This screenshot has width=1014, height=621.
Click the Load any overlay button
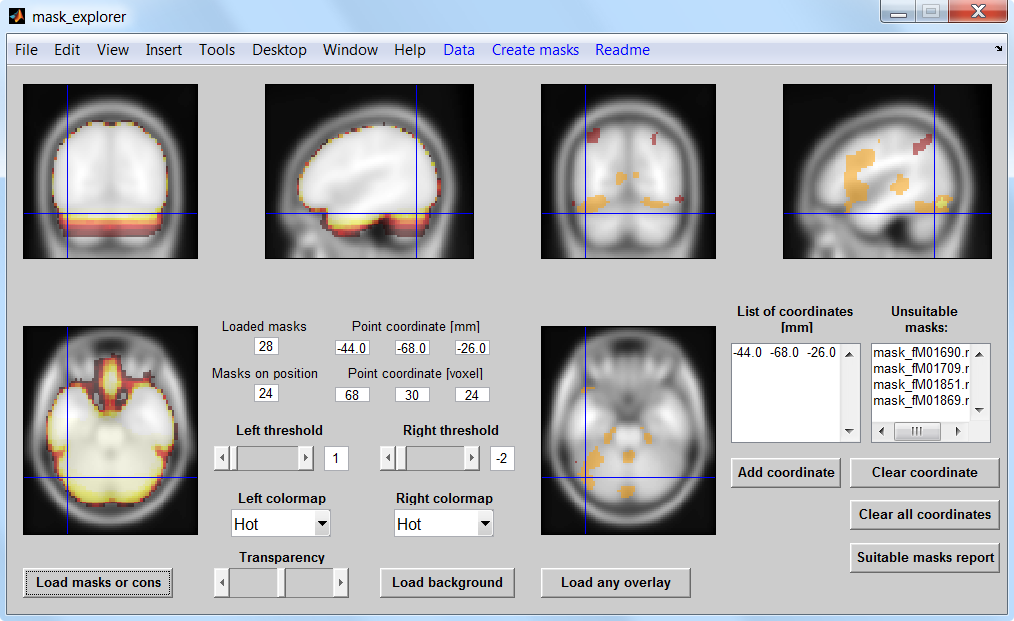615,582
